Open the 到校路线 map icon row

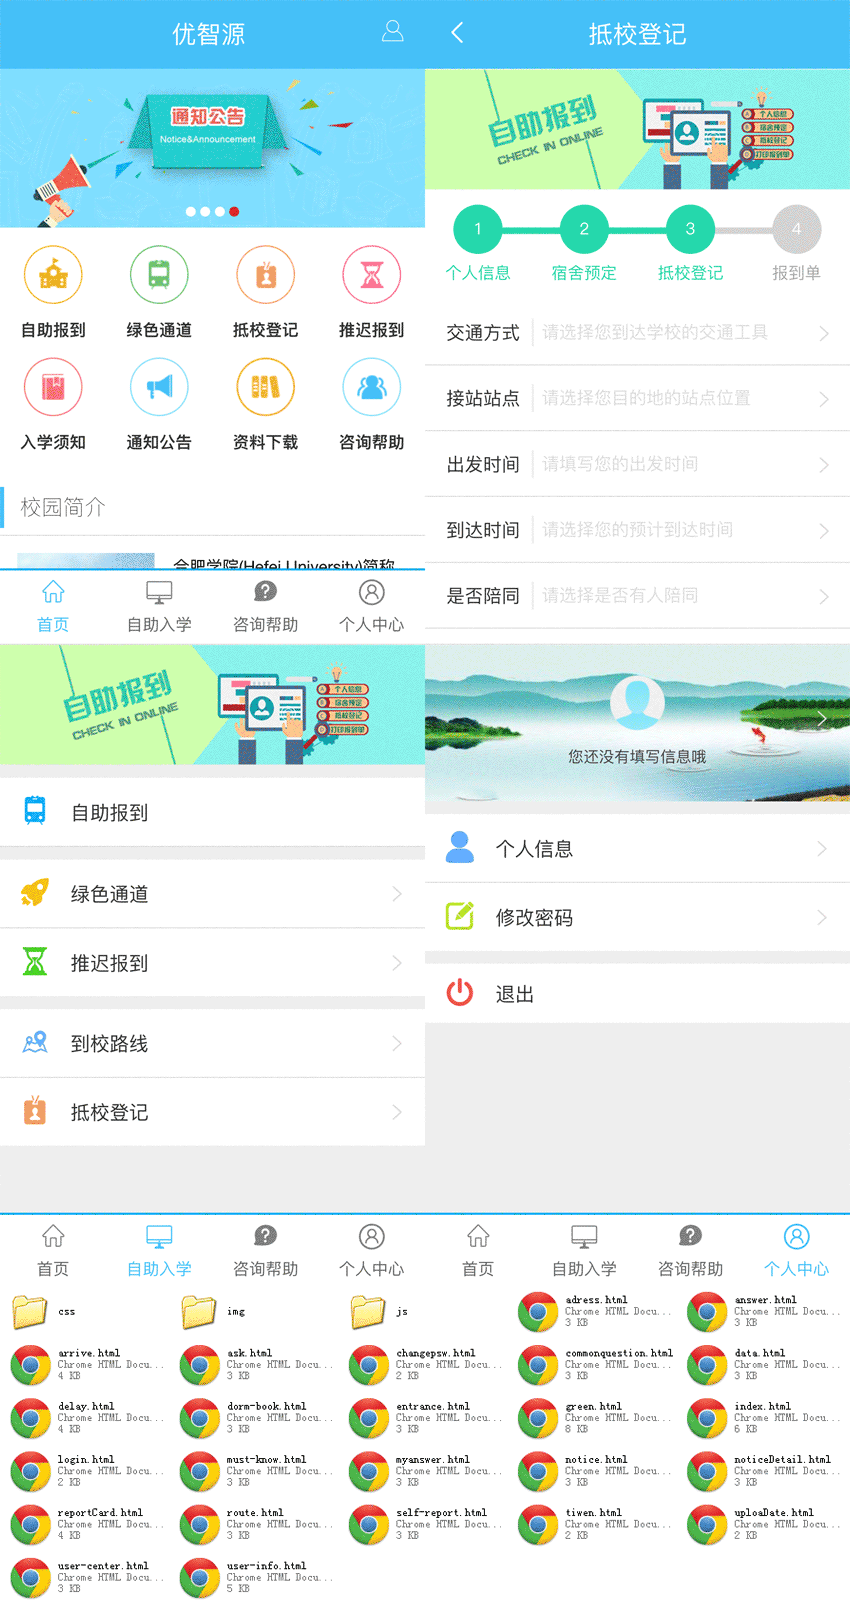[35, 1043]
